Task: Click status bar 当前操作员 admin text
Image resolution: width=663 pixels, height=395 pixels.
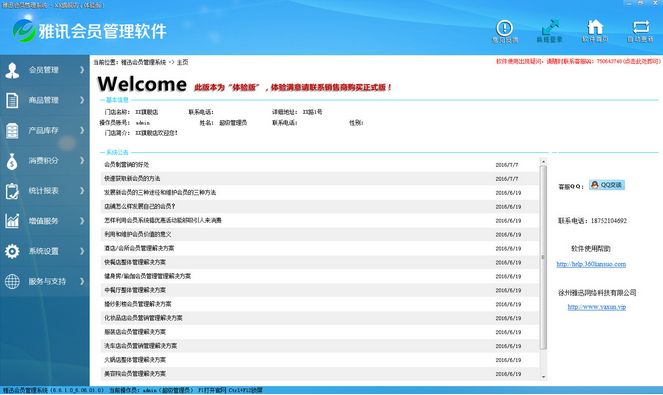Action: 151,390
